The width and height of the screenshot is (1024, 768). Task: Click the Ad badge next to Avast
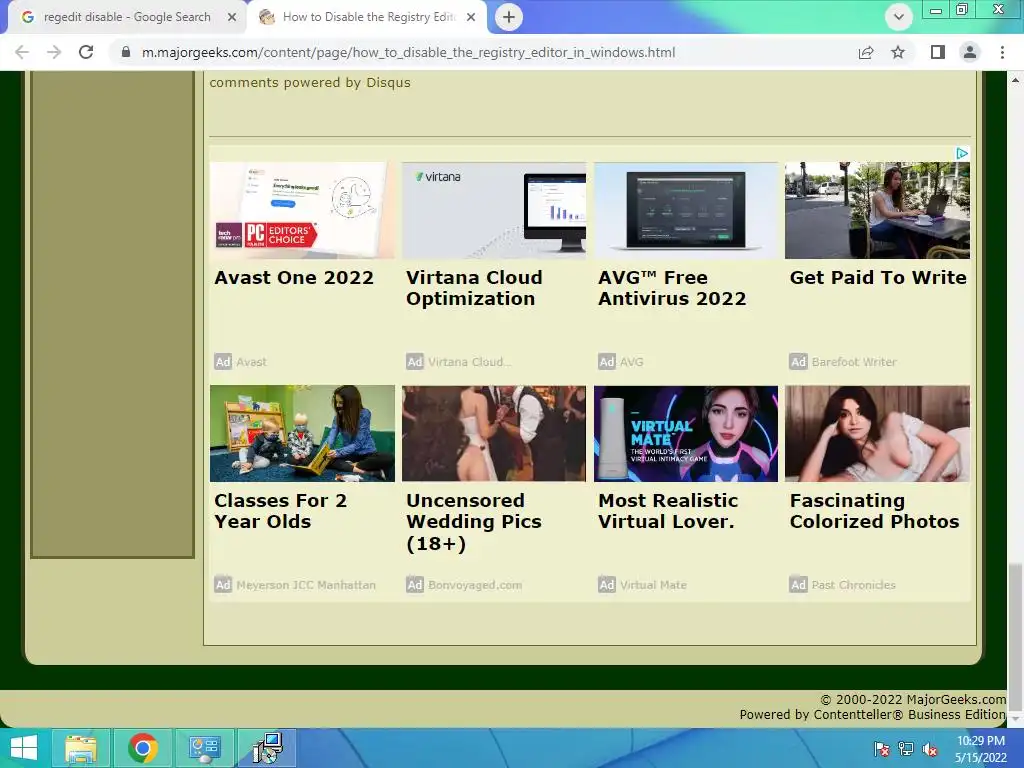223,362
